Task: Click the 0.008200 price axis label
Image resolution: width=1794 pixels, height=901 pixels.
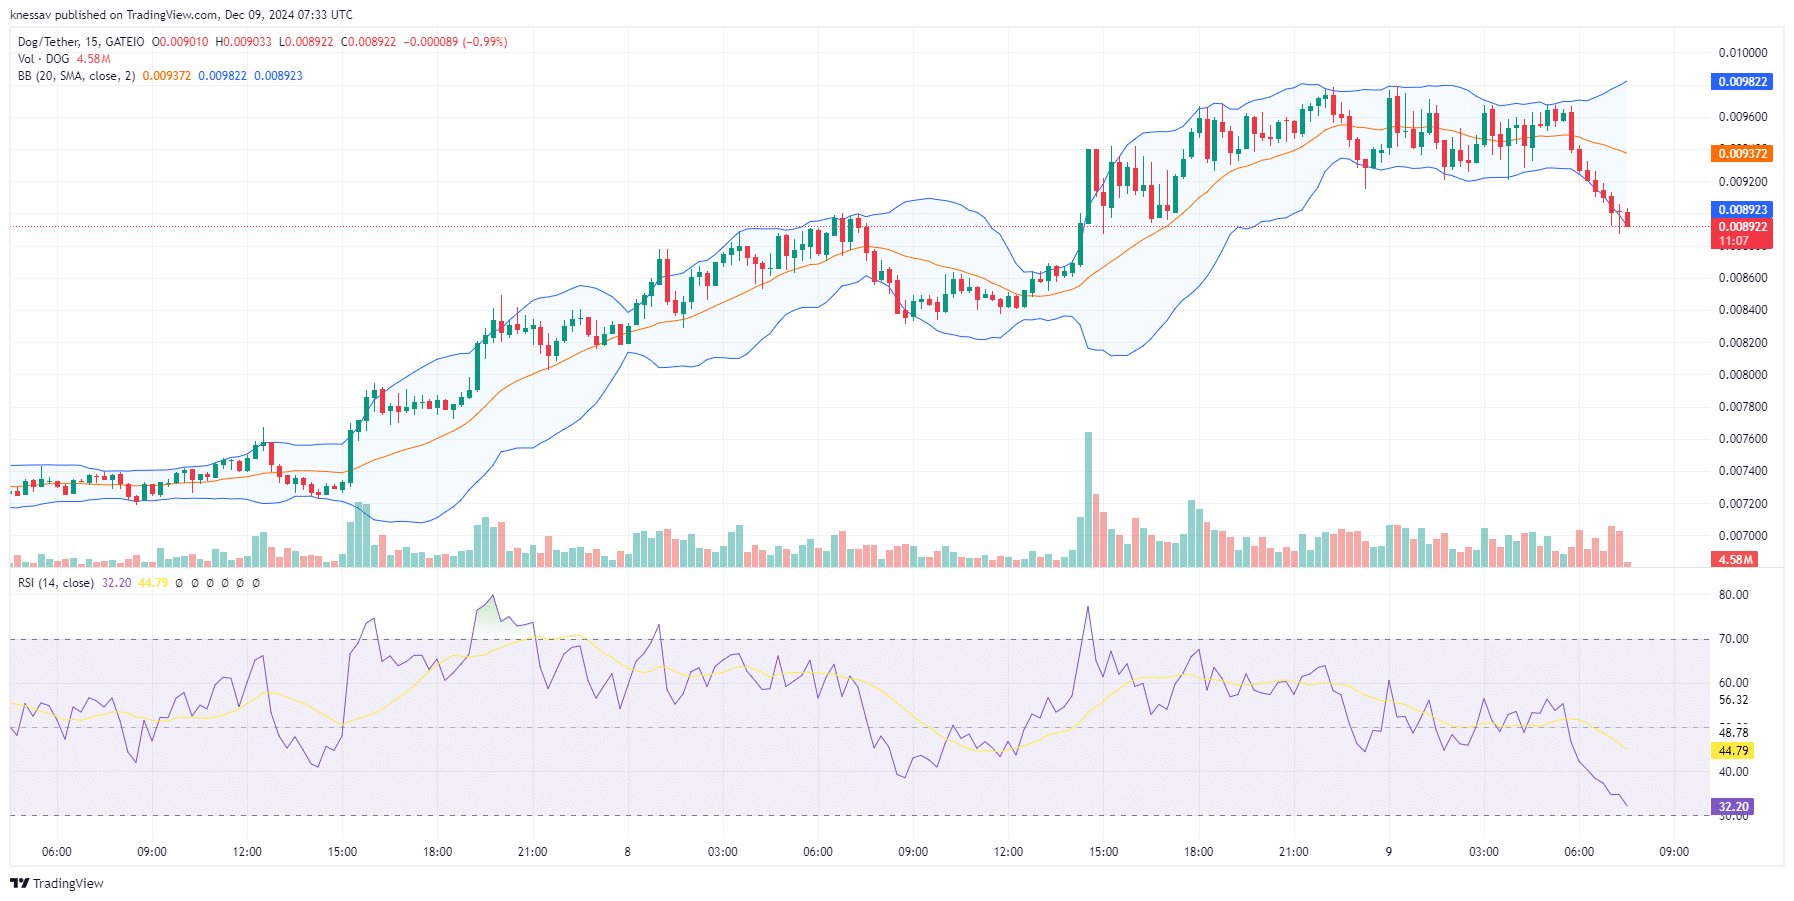Action: click(1742, 343)
